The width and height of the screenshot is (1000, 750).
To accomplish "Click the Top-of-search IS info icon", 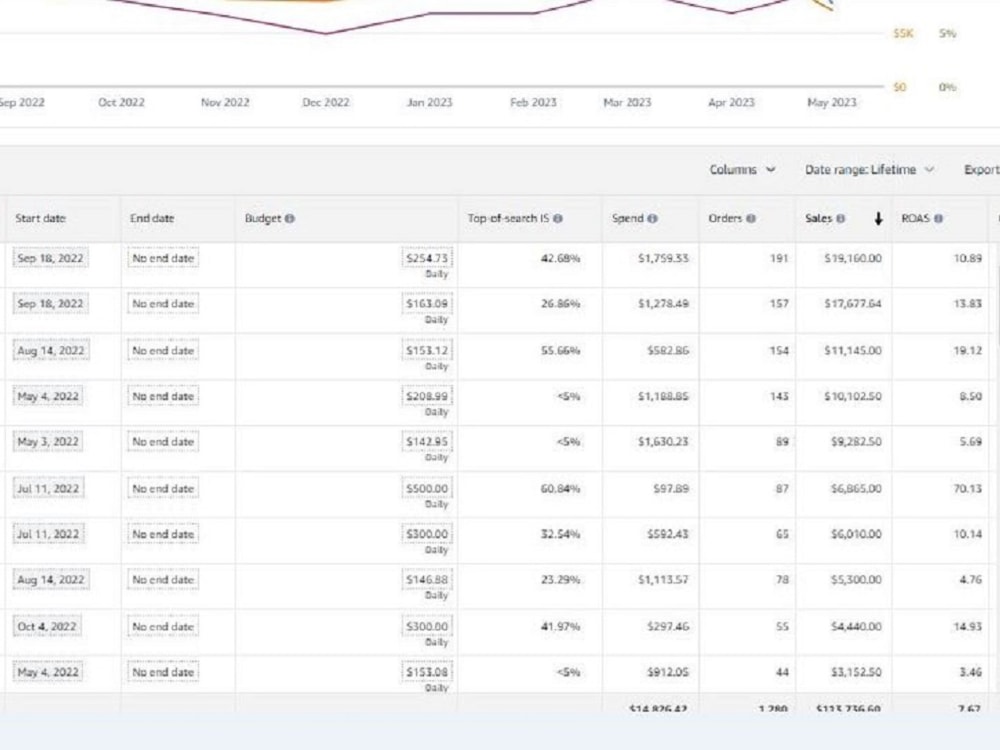I will (558, 219).
